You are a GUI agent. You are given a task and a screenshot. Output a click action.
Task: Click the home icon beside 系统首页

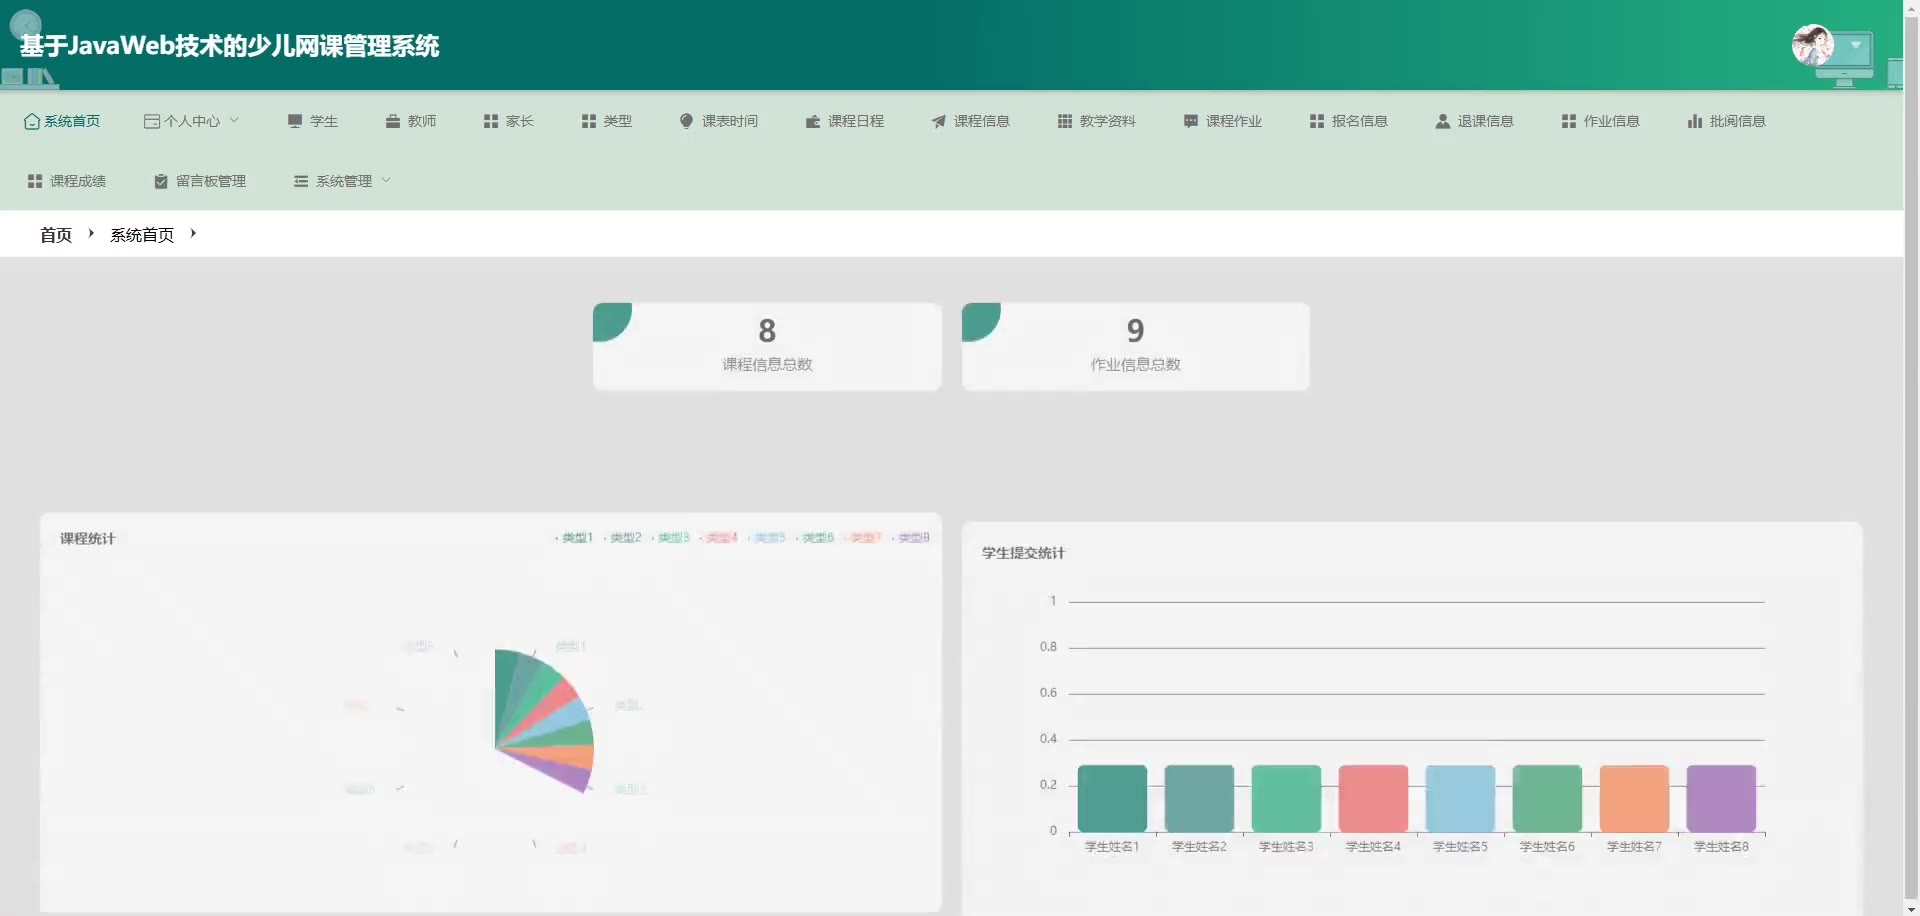[32, 121]
